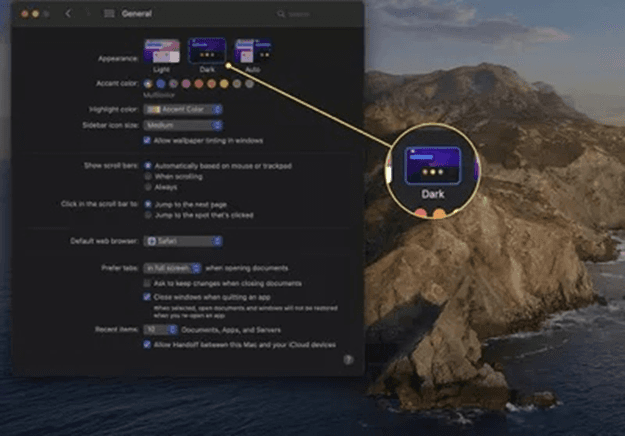Open the Prefer tabs dropdown

coord(172,268)
